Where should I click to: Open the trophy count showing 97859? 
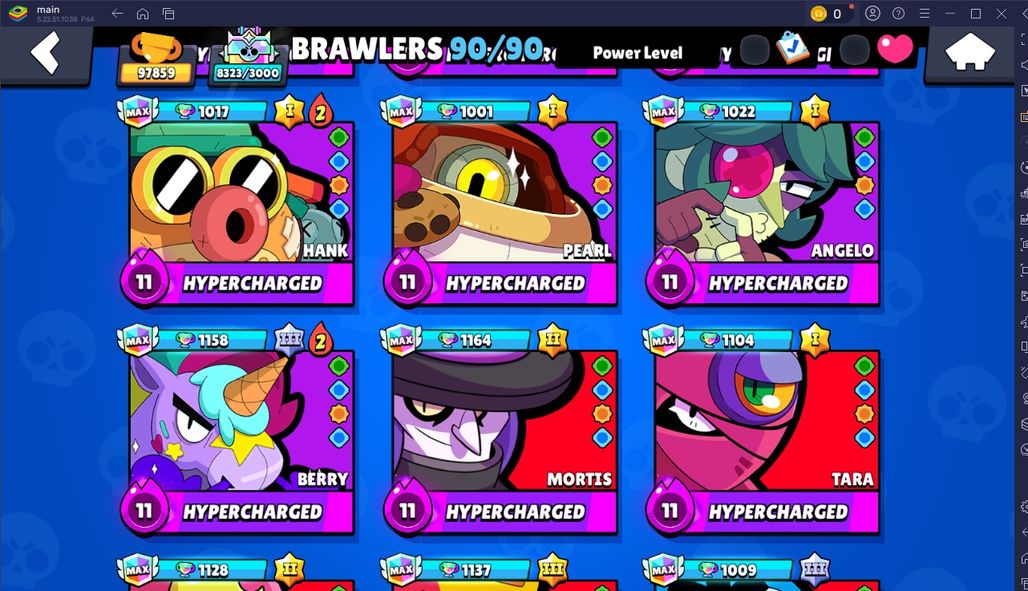[x=156, y=60]
